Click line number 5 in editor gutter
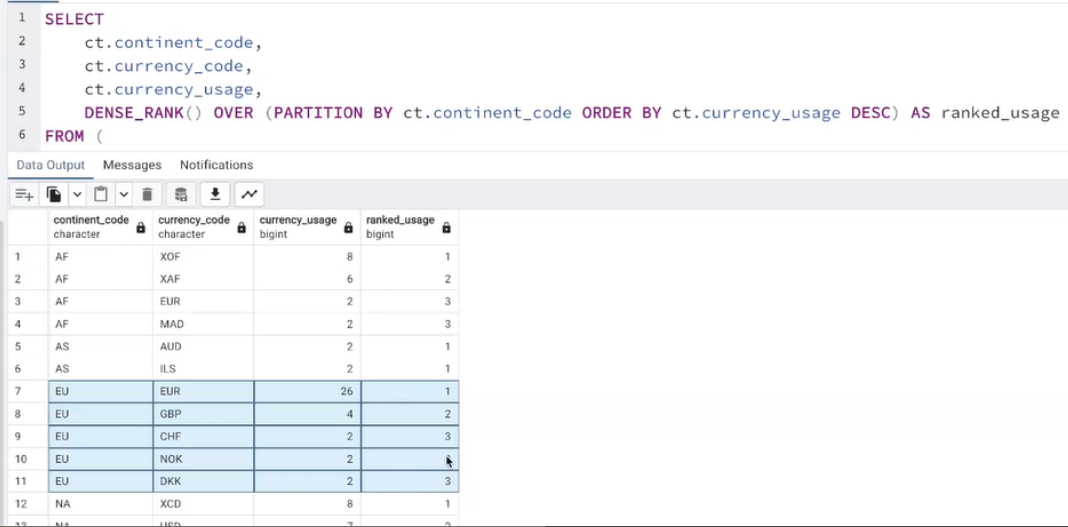 (22, 110)
